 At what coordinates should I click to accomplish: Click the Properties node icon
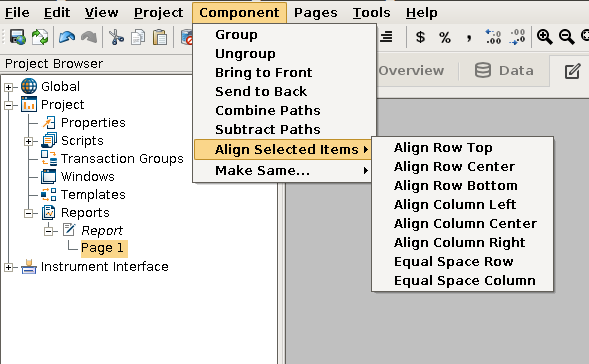coord(49,122)
